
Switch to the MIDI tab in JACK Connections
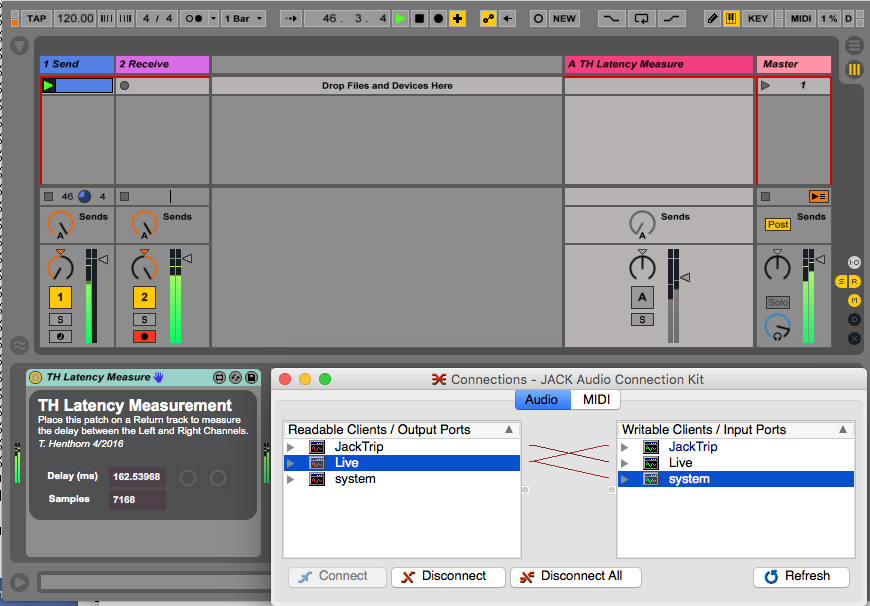pyautogui.click(x=596, y=400)
